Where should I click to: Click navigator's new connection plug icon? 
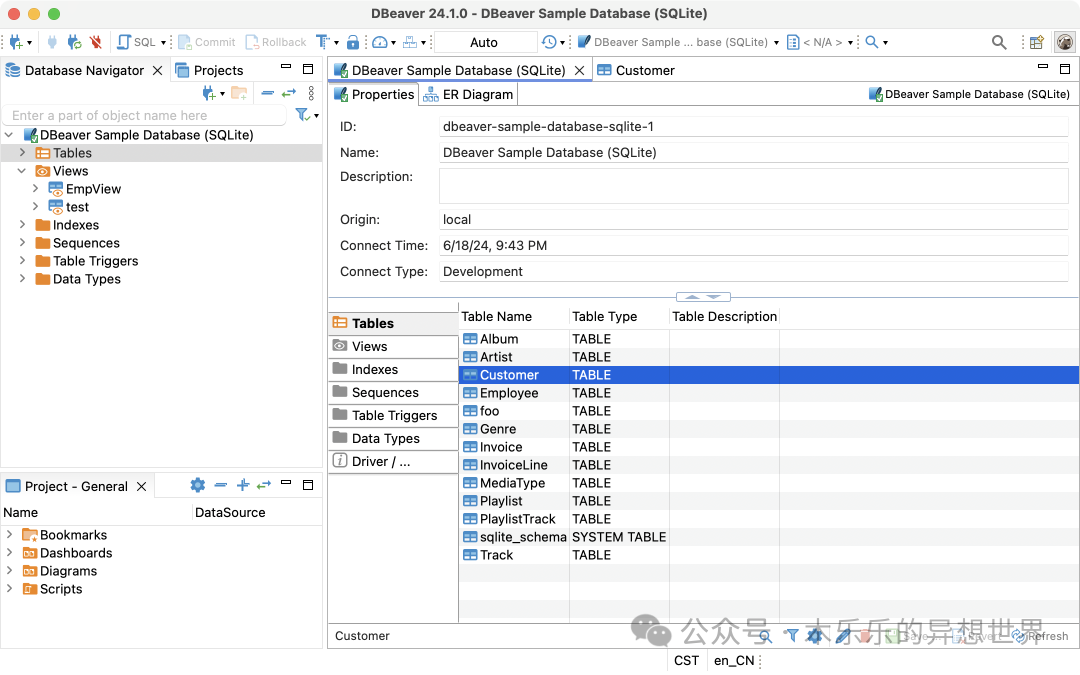(x=209, y=93)
